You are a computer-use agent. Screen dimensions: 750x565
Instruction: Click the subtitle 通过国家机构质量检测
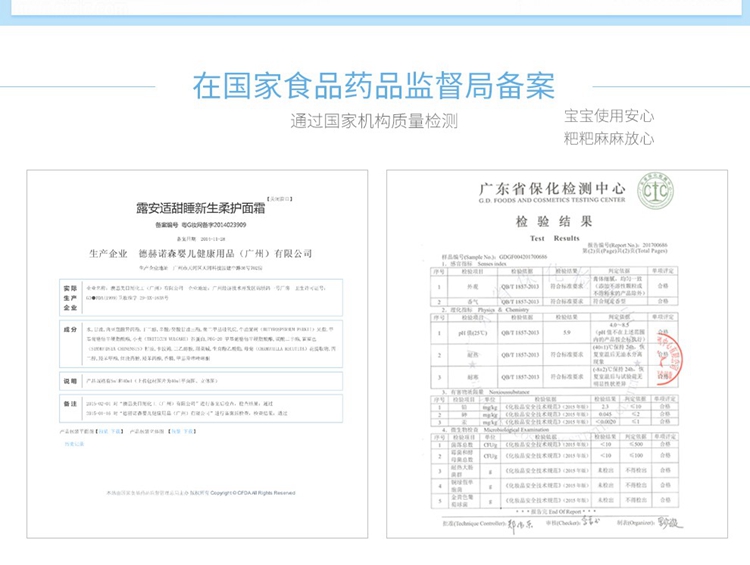(373, 122)
